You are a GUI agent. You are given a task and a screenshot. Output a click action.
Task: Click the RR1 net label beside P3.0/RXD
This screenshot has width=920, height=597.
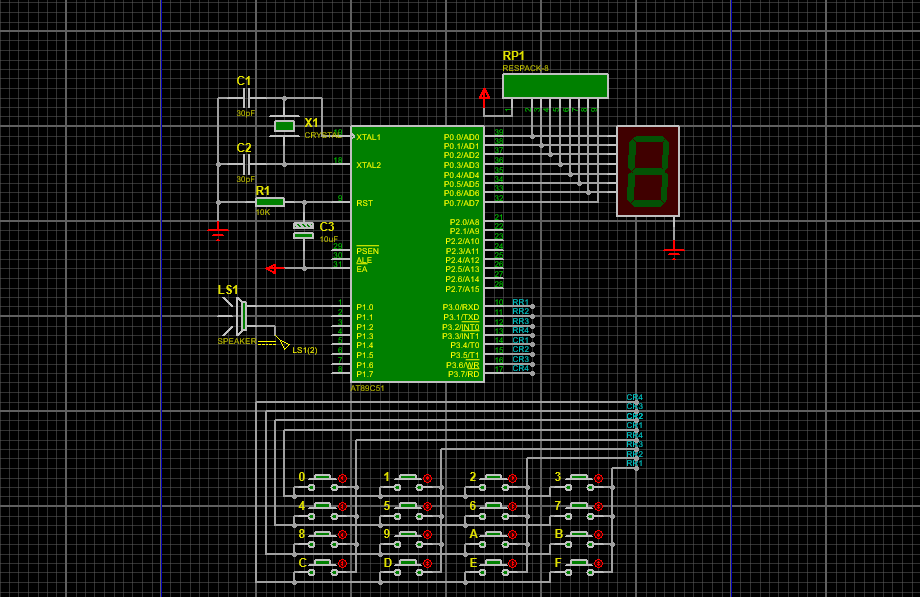point(520,303)
